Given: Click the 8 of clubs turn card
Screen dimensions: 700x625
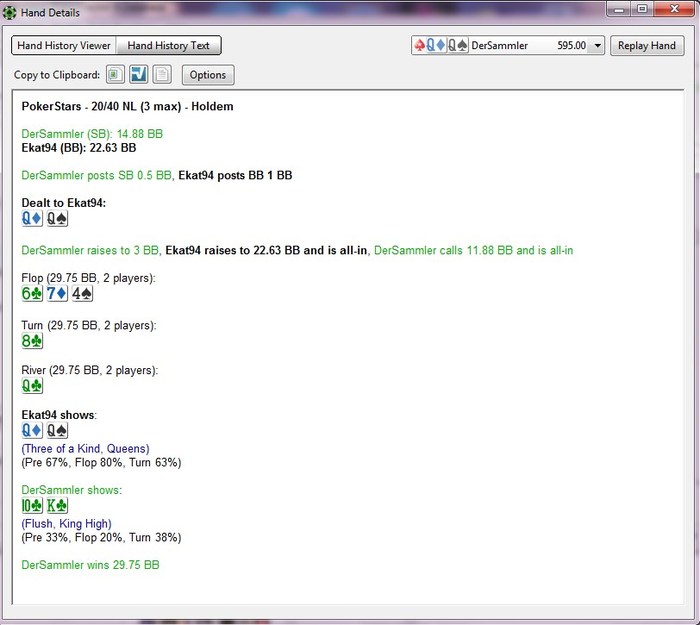Looking at the screenshot, I should click(32, 341).
